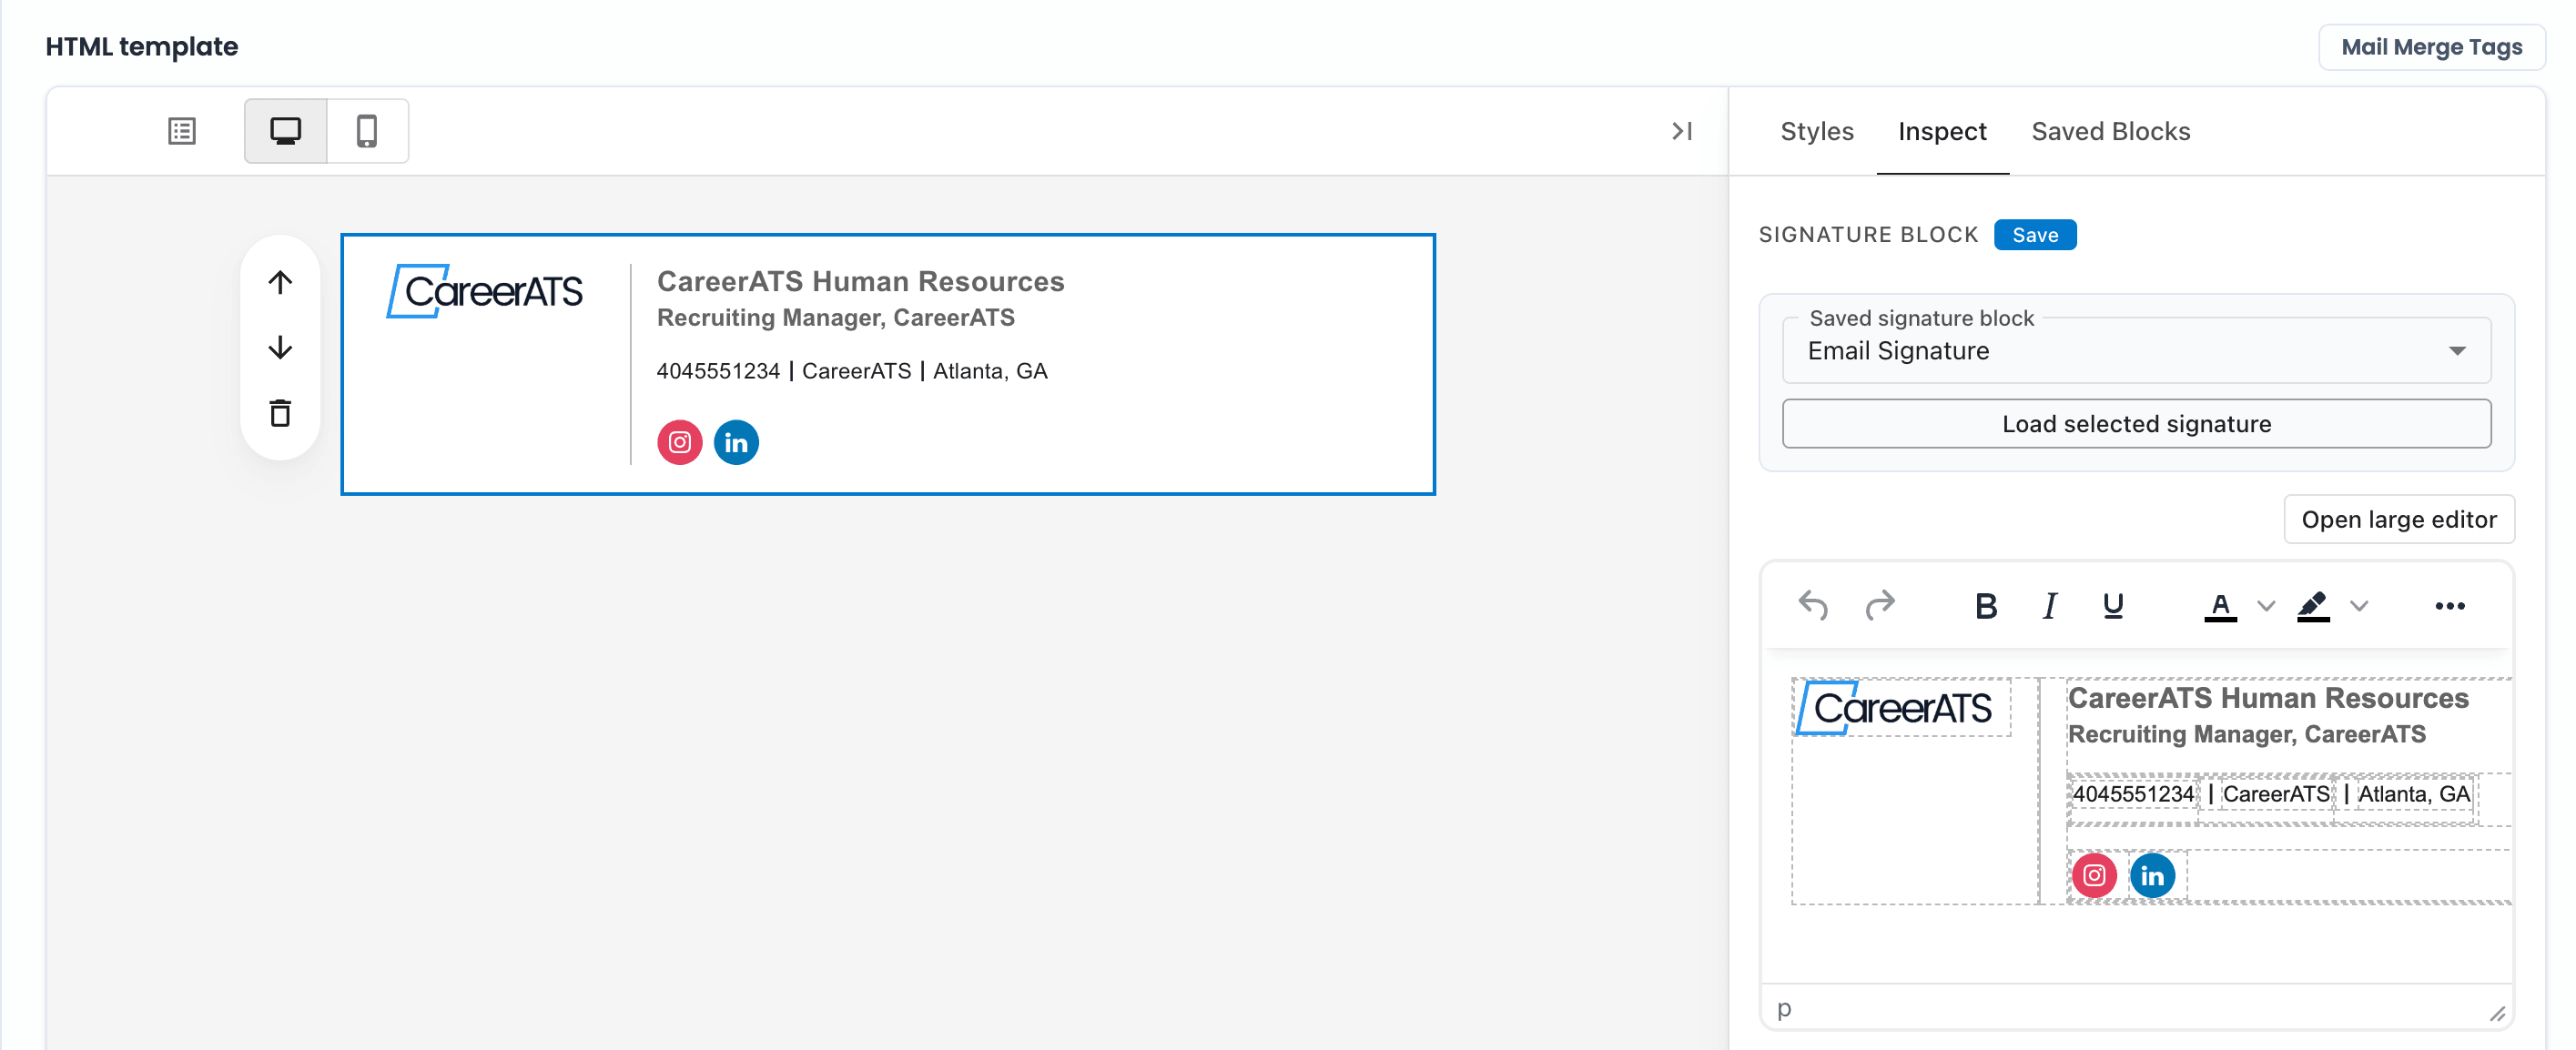Click CareerATS logo in the editor
The image size is (2576, 1050).
[x=1895, y=707]
